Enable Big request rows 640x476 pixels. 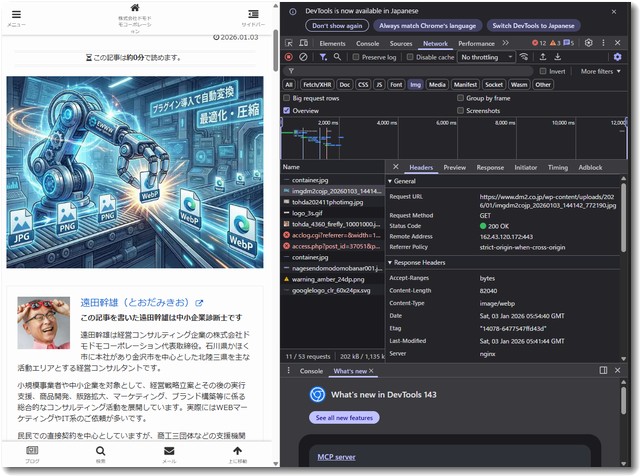pos(287,98)
